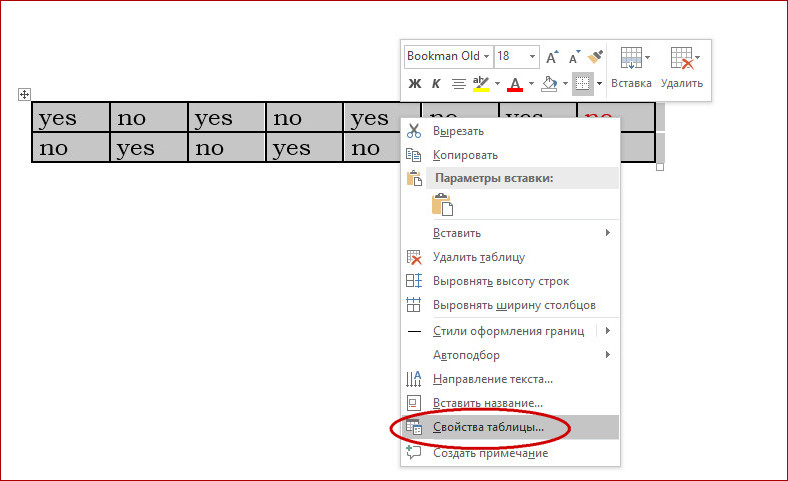Click the table resize handle square
Screen dimensions: 788x481
[660, 167]
